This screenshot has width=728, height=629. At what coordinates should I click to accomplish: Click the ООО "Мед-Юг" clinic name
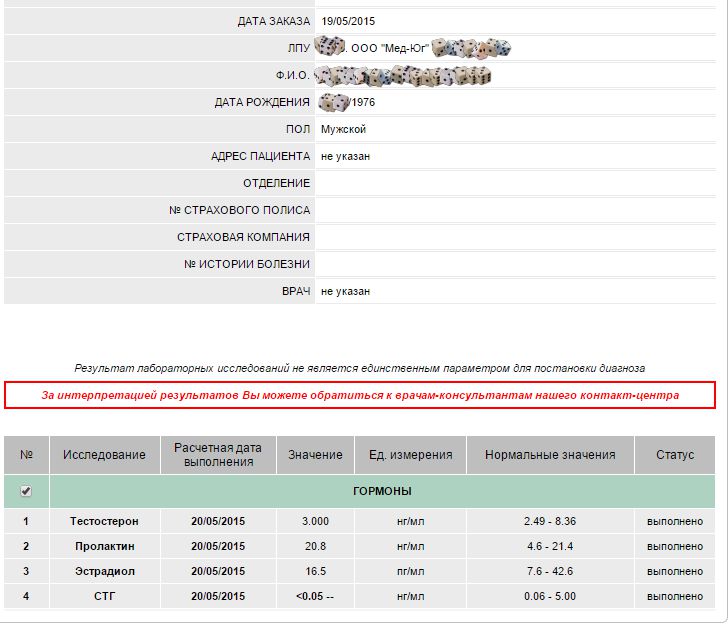(x=390, y=48)
